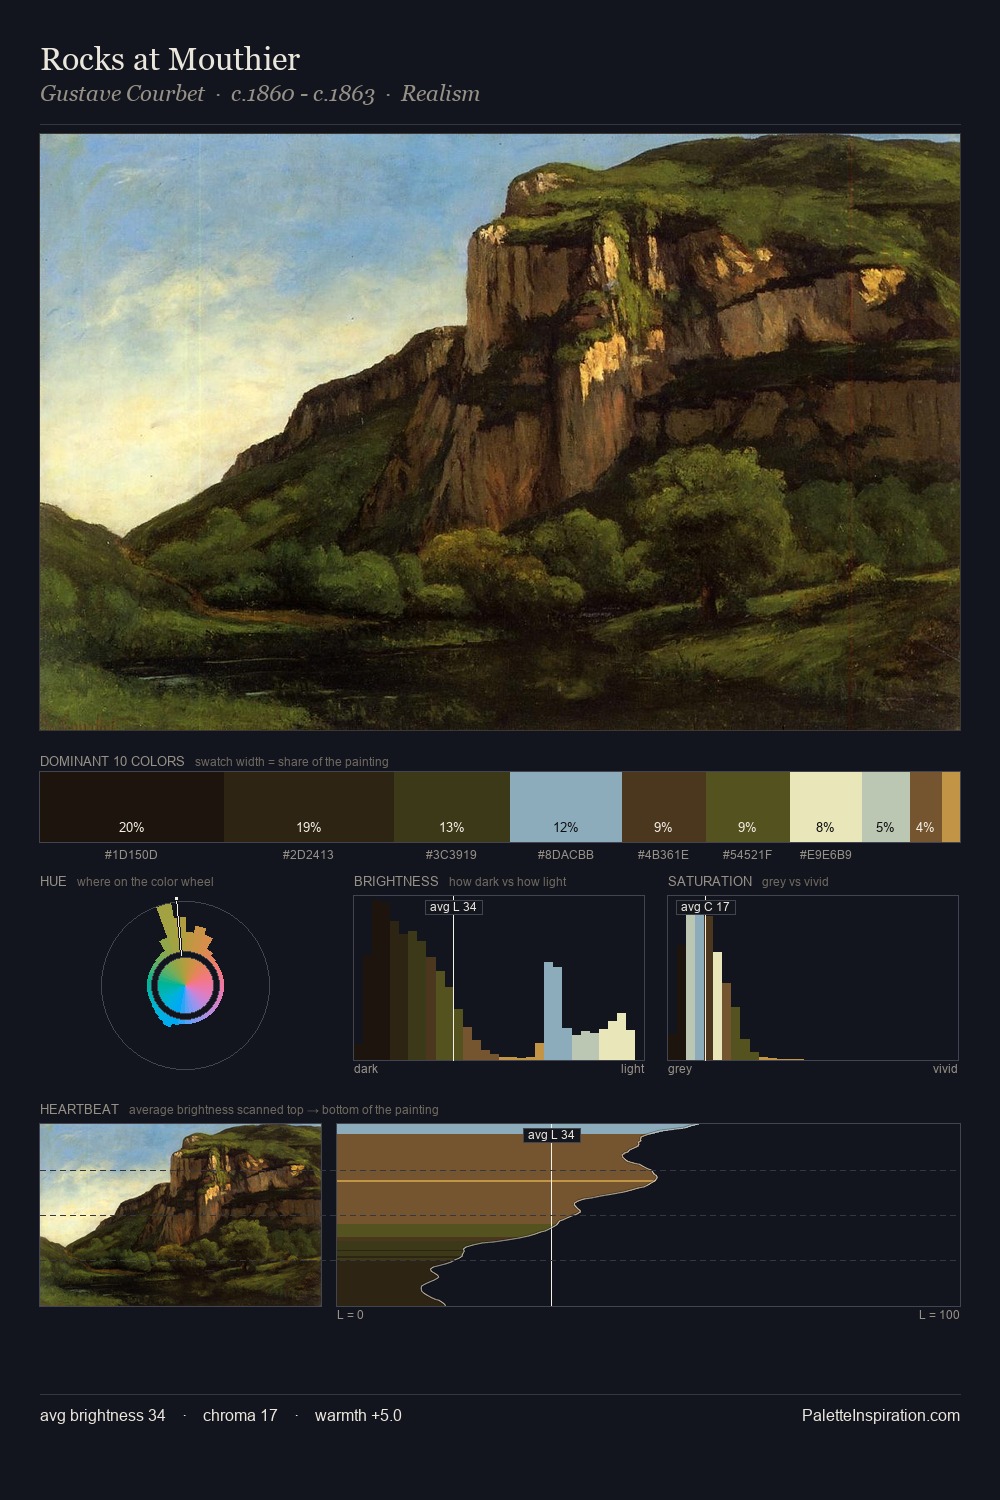Click the 'avg L 34' label in Brightness

click(453, 907)
